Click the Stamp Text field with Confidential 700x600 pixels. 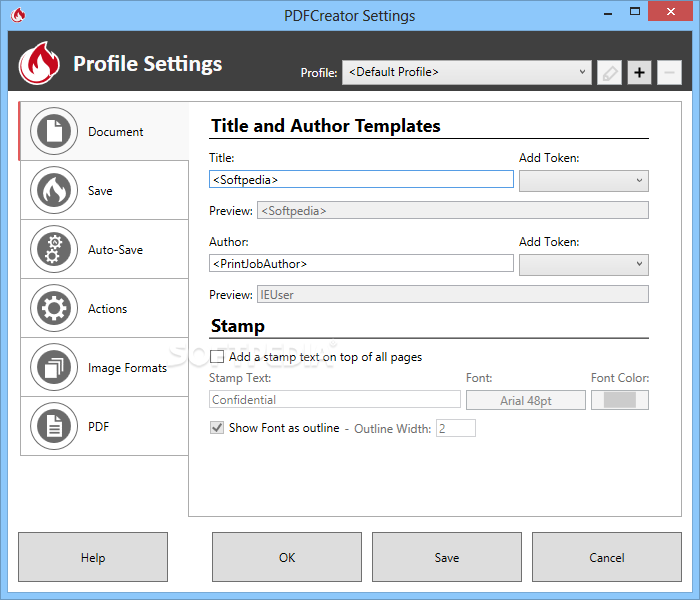click(x=335, y=399)
